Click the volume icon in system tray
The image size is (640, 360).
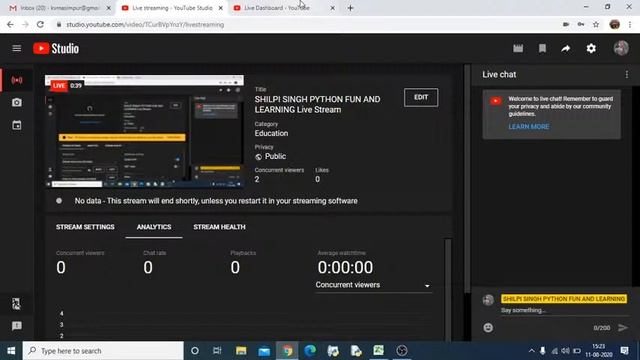pyautogui.click(x=565, y=351)
